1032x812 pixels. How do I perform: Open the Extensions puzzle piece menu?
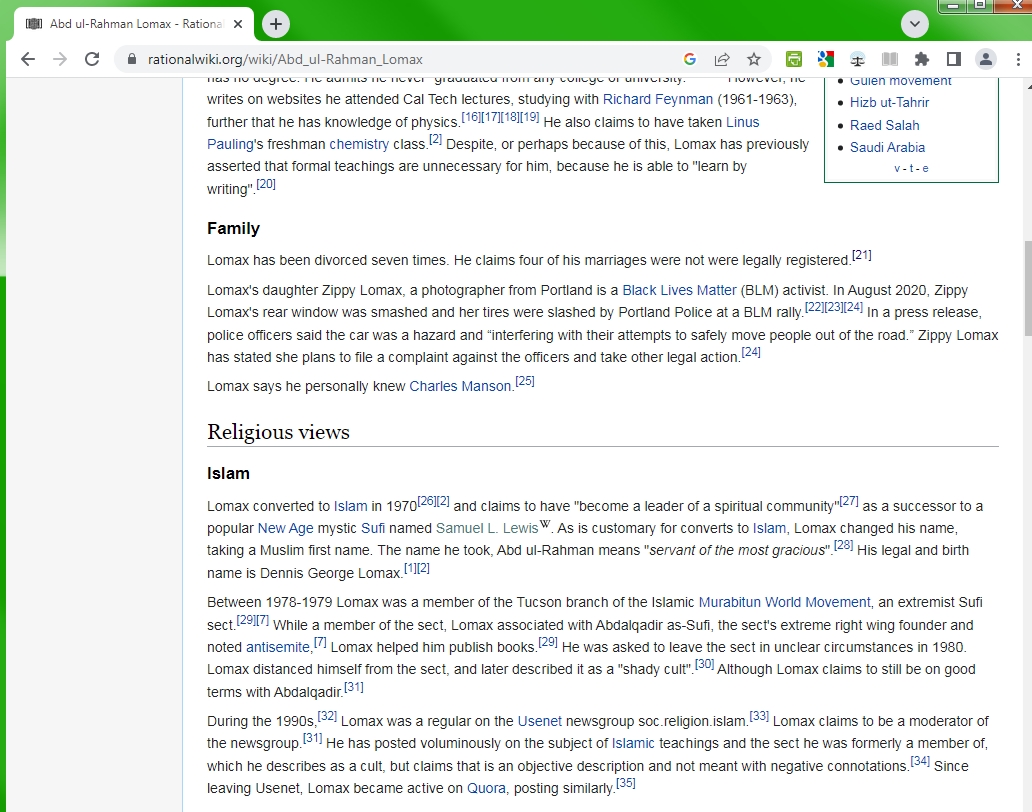pyautogui.click(x=922, y=59)
